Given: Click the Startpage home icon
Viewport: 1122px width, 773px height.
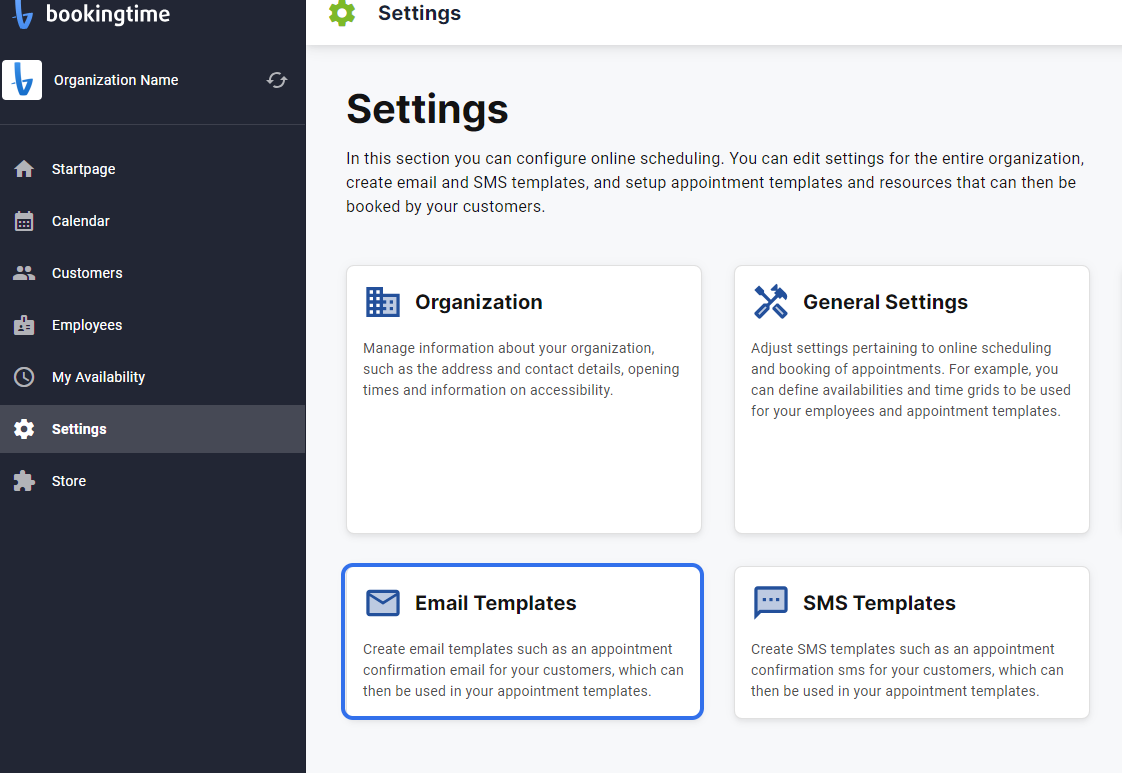Looking at the screenshot, I should coord(24,169).
